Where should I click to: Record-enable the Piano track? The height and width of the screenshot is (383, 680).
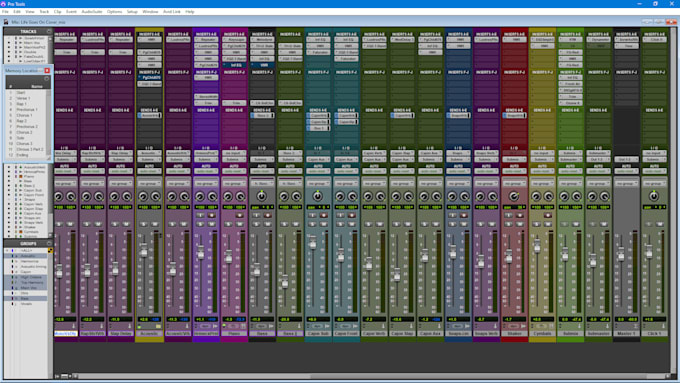(x=239, y=215)
